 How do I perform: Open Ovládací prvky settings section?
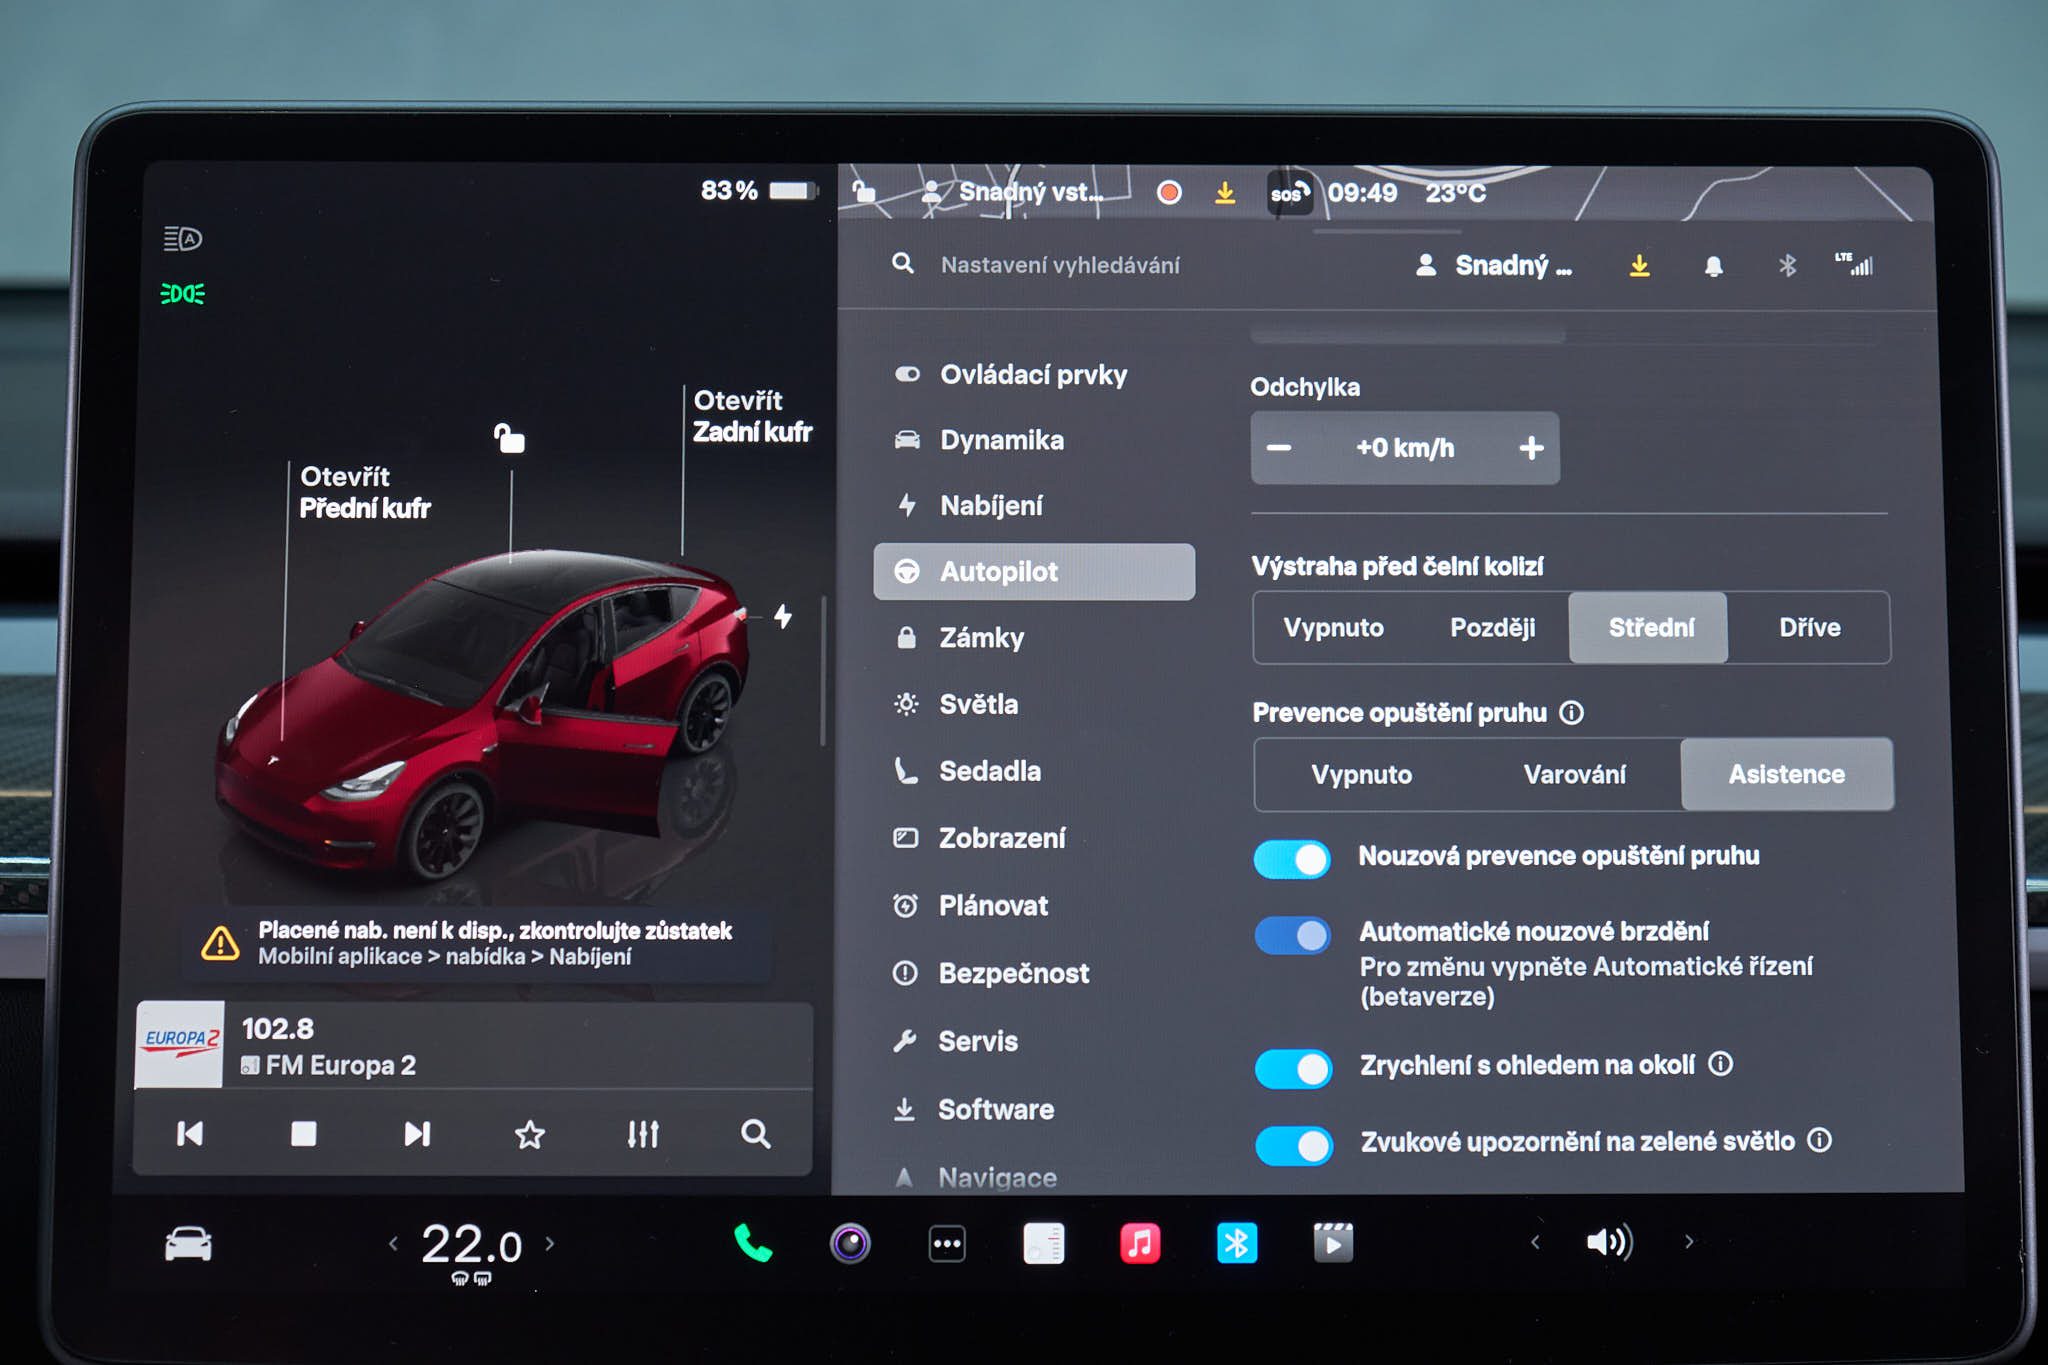(x=1034, y=374)
